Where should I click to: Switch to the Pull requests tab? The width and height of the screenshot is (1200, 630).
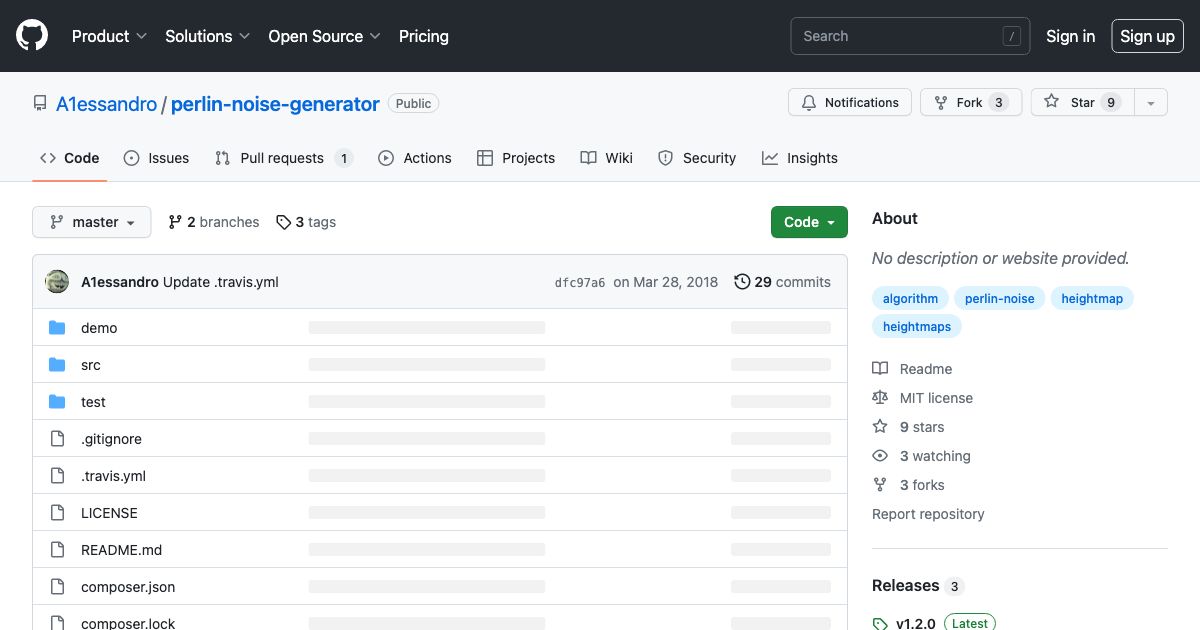pos(282,158)
